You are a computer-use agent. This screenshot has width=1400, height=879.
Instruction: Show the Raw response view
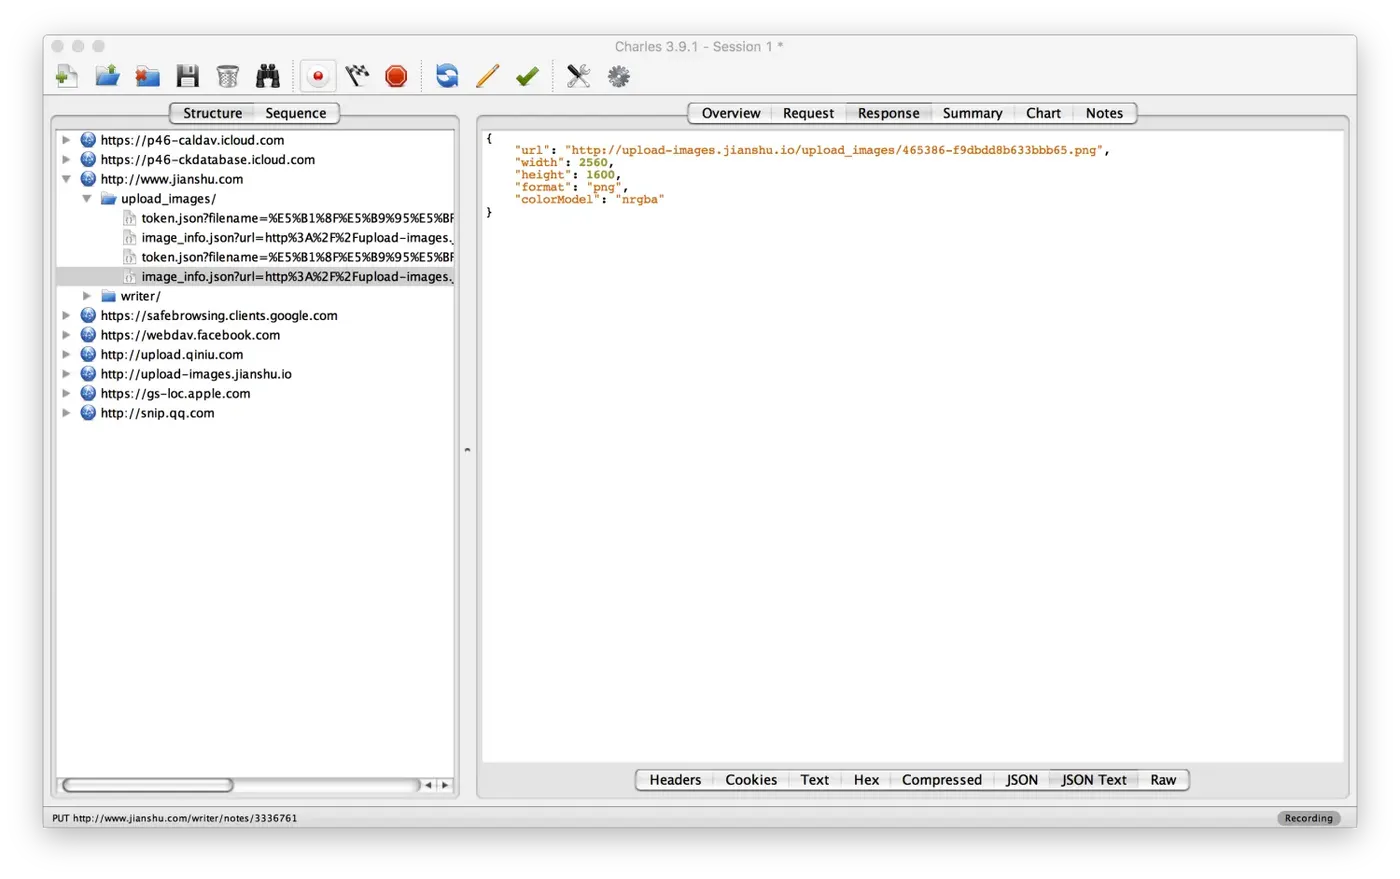click(x=1163, y=780)
